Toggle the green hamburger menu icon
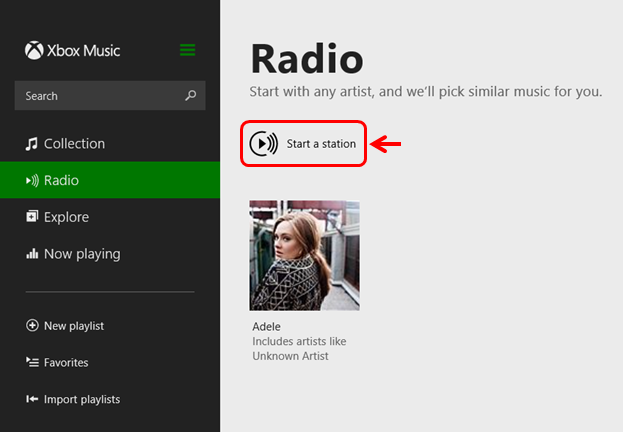 pyautogui.click(x=188, y=50)
